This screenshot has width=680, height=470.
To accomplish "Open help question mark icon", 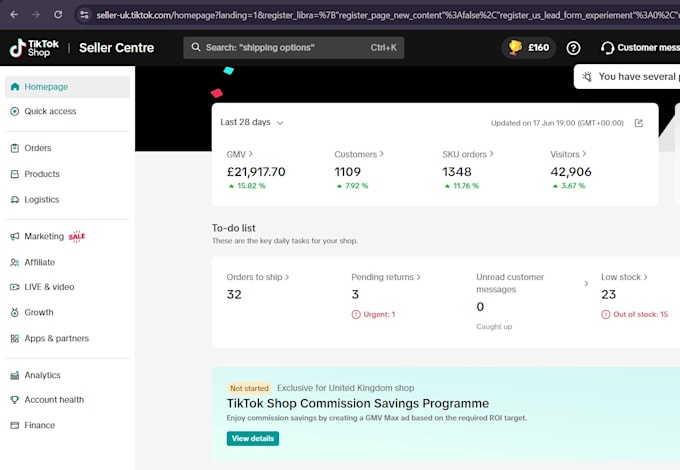I will point(573,48).
